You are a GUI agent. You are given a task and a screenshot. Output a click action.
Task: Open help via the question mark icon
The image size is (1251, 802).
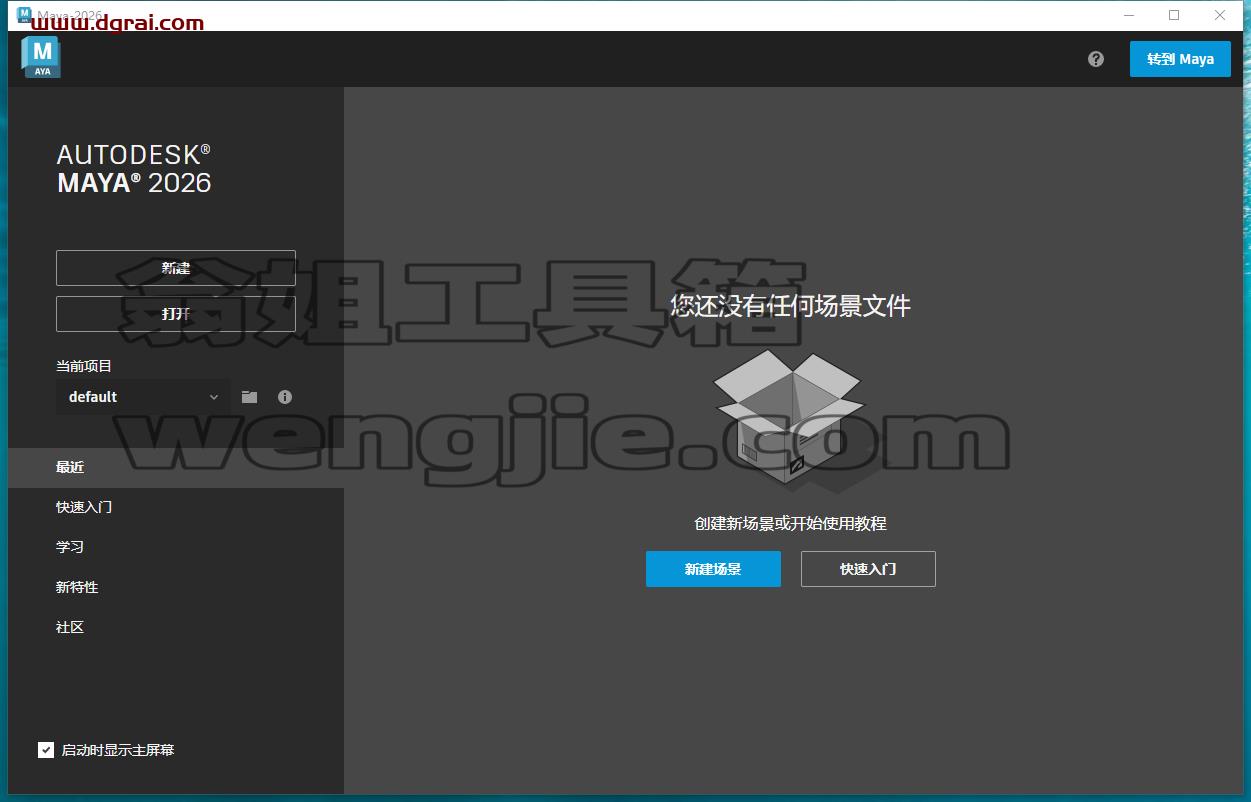[x=1096, y=59]
